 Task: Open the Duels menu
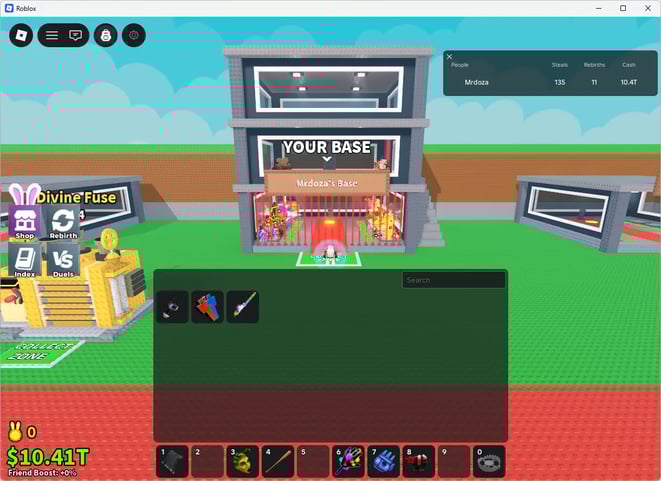(x=63, y=260)
